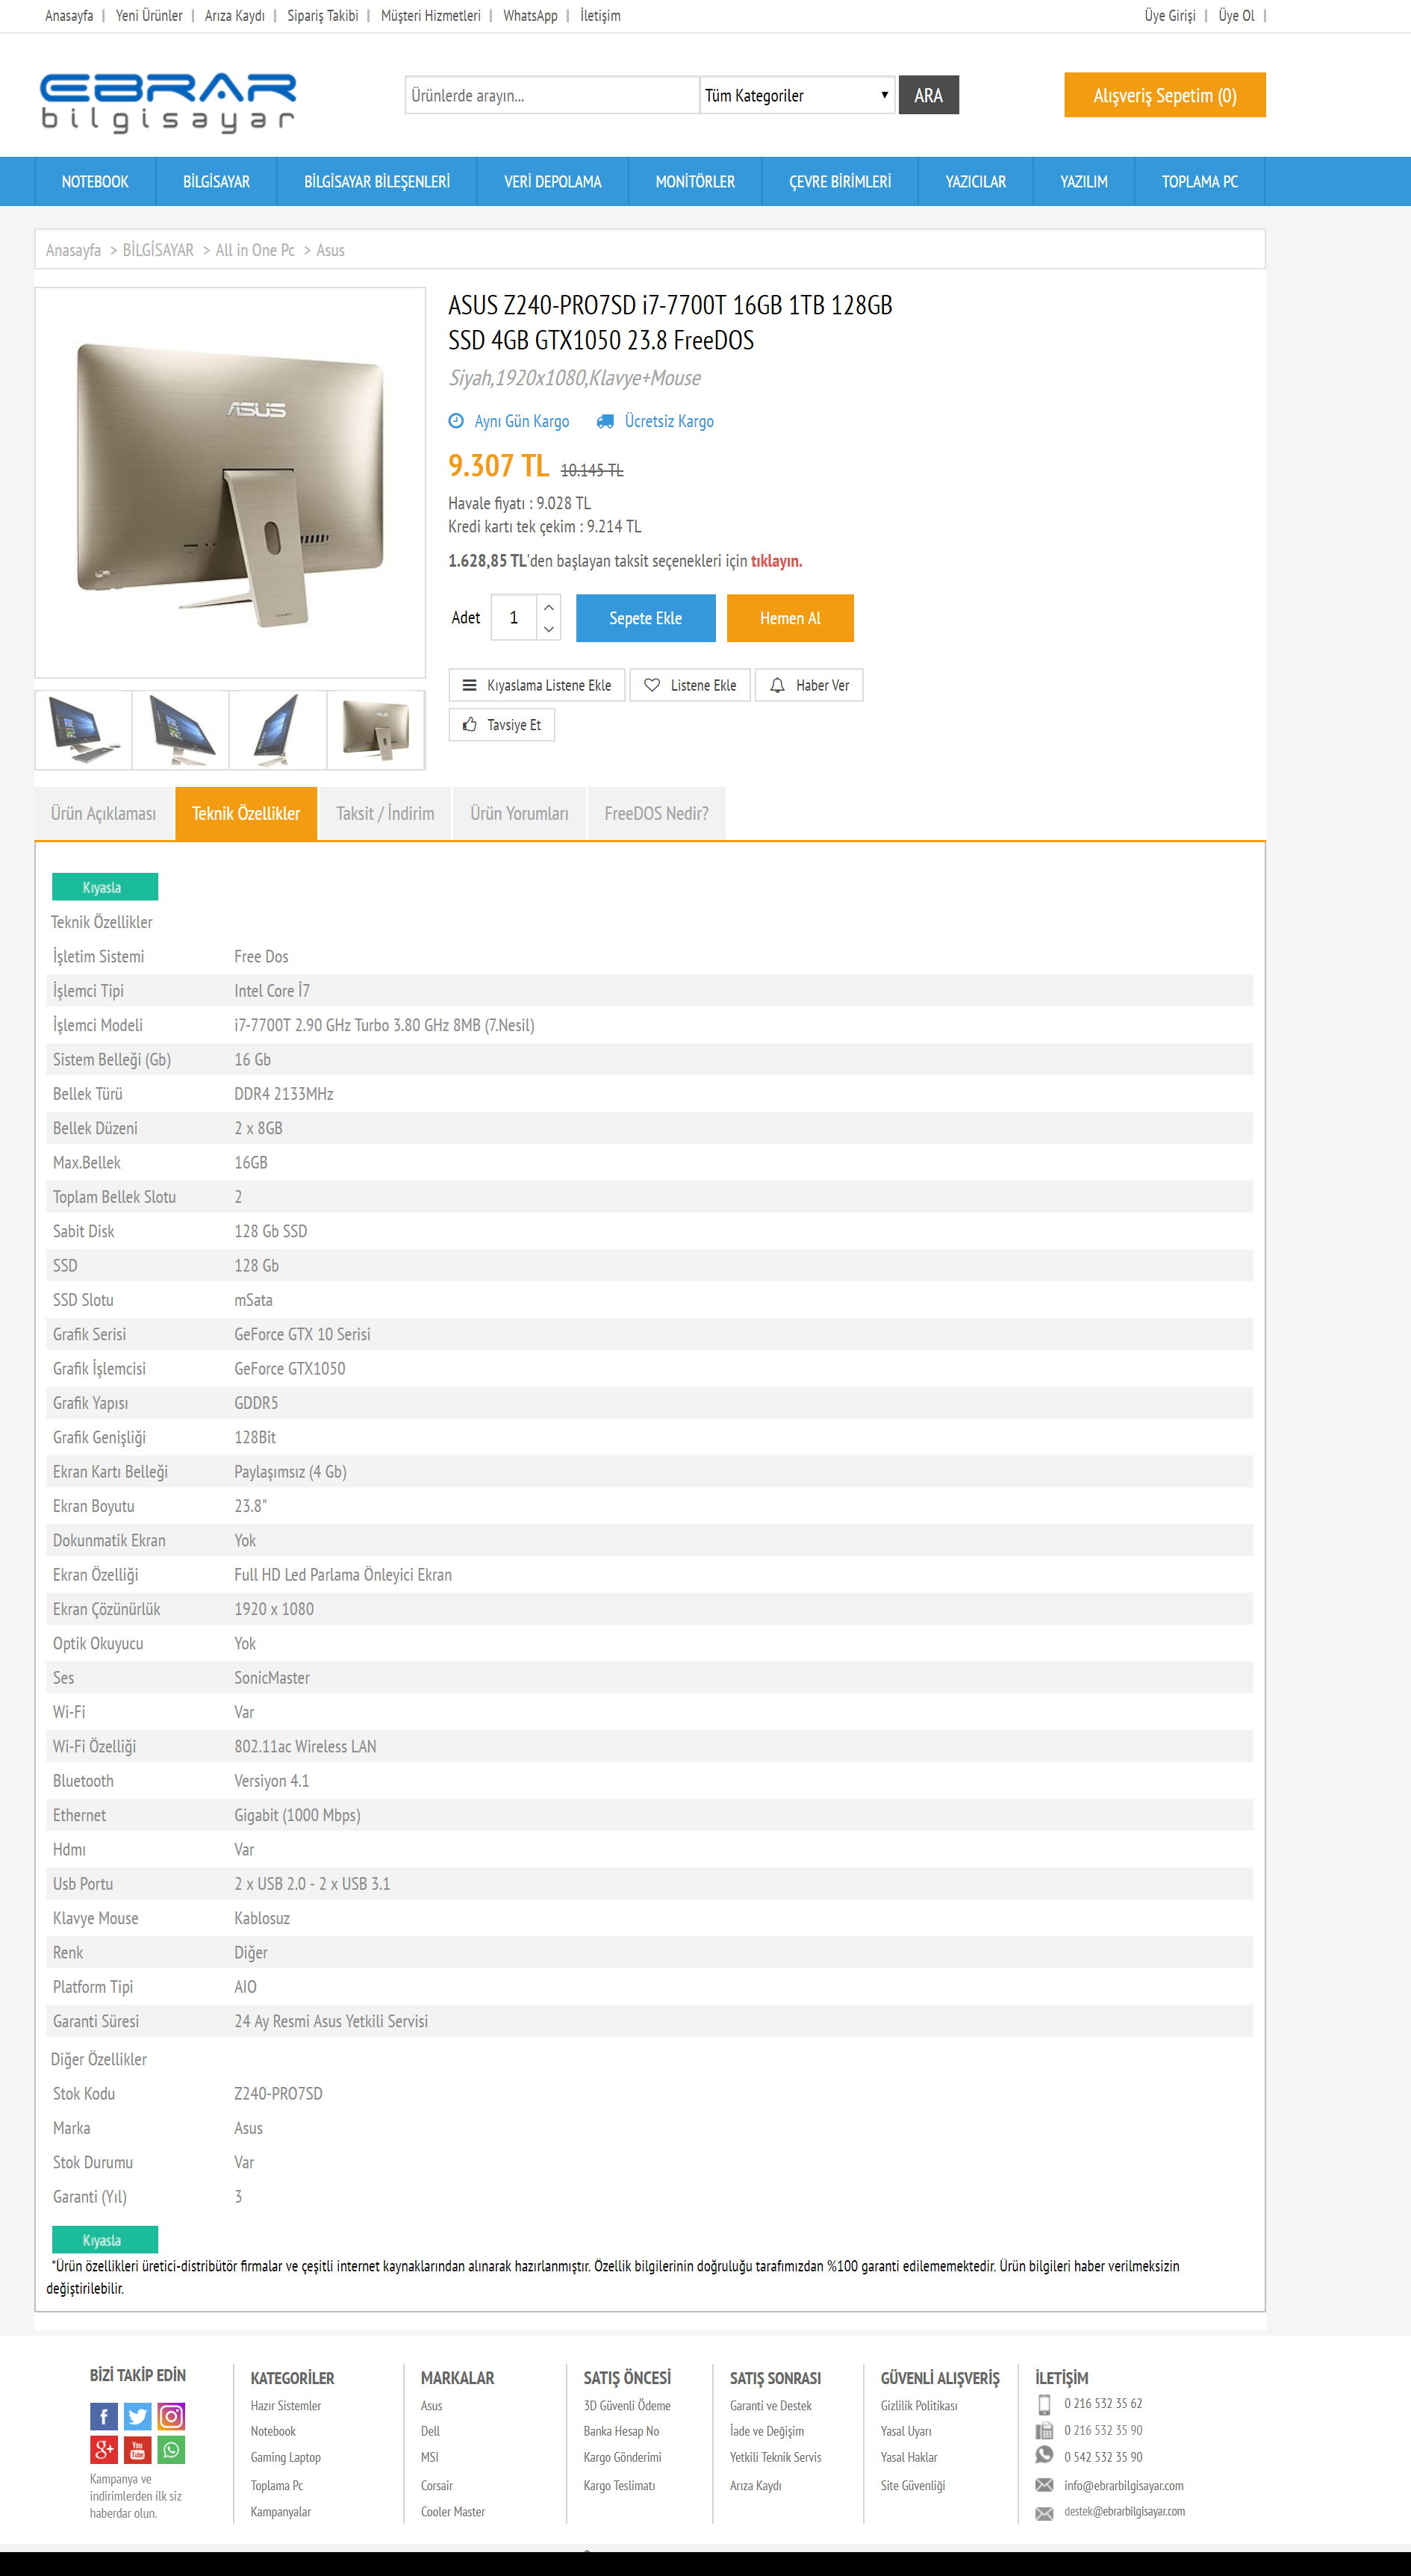Open YAZICILAR menu category
The image size is (1411, 2576).
click(x=976, y=181)
